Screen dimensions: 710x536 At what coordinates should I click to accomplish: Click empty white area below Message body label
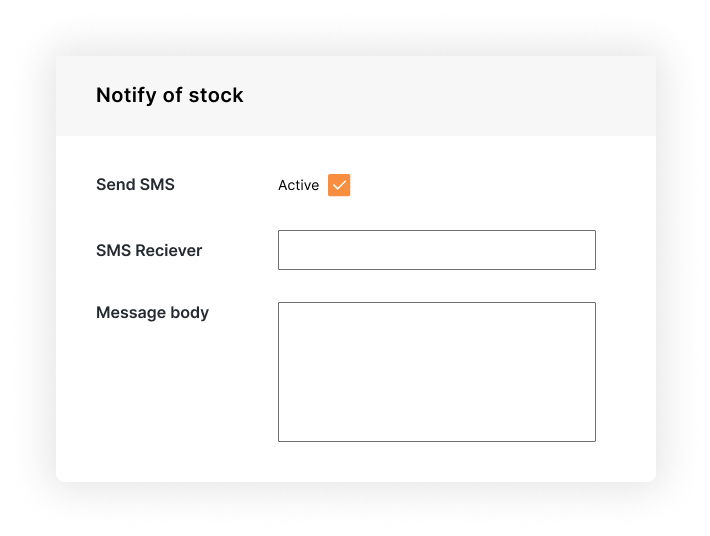[163, 389]
